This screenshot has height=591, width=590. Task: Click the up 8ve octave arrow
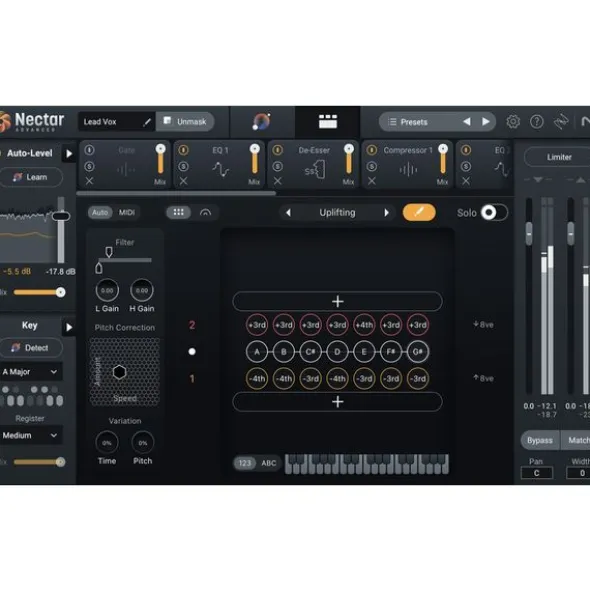pos(483,378)
